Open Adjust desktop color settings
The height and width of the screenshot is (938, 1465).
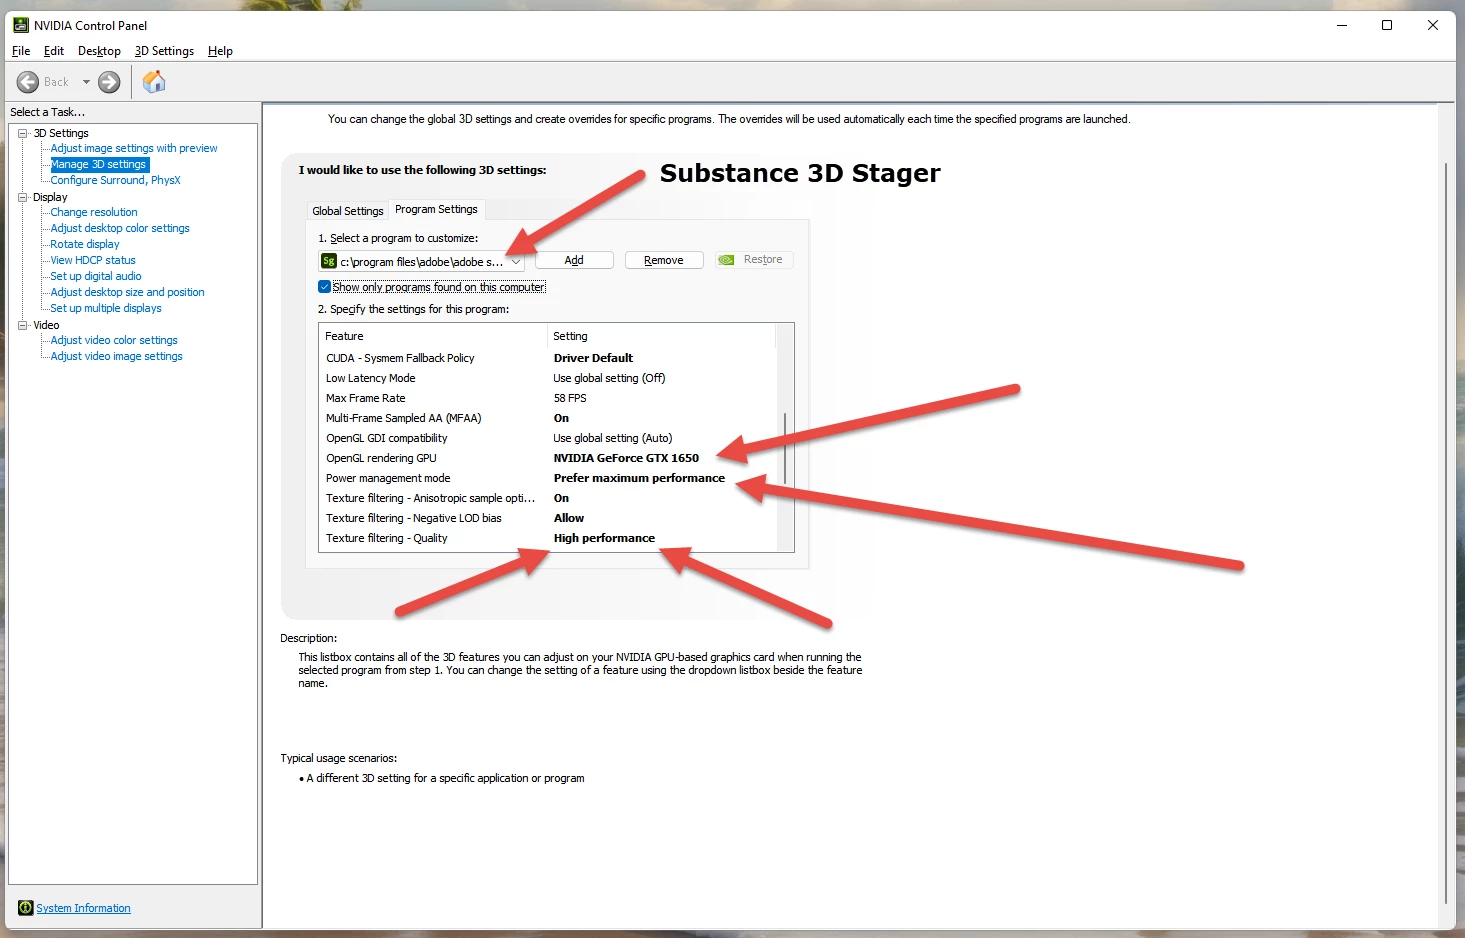(x=120, y=228)
